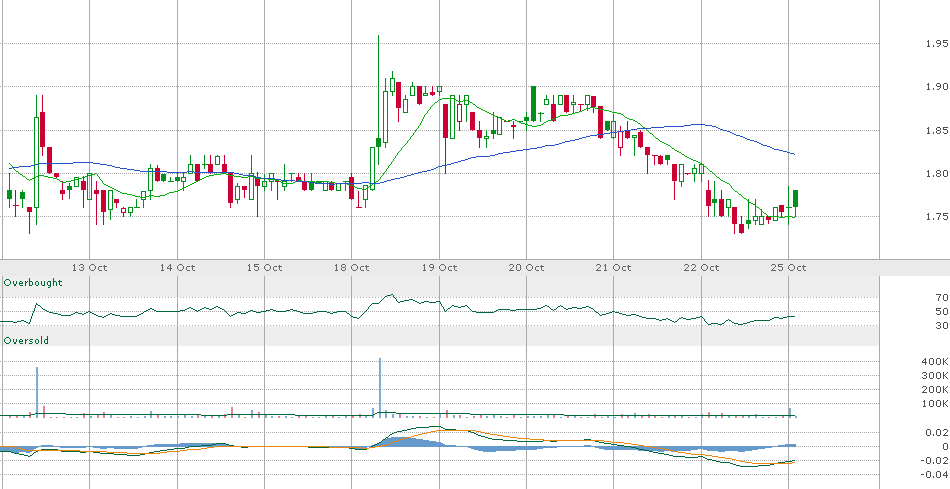
Task: Click the 1.85 price axis label
Action: 937,130
